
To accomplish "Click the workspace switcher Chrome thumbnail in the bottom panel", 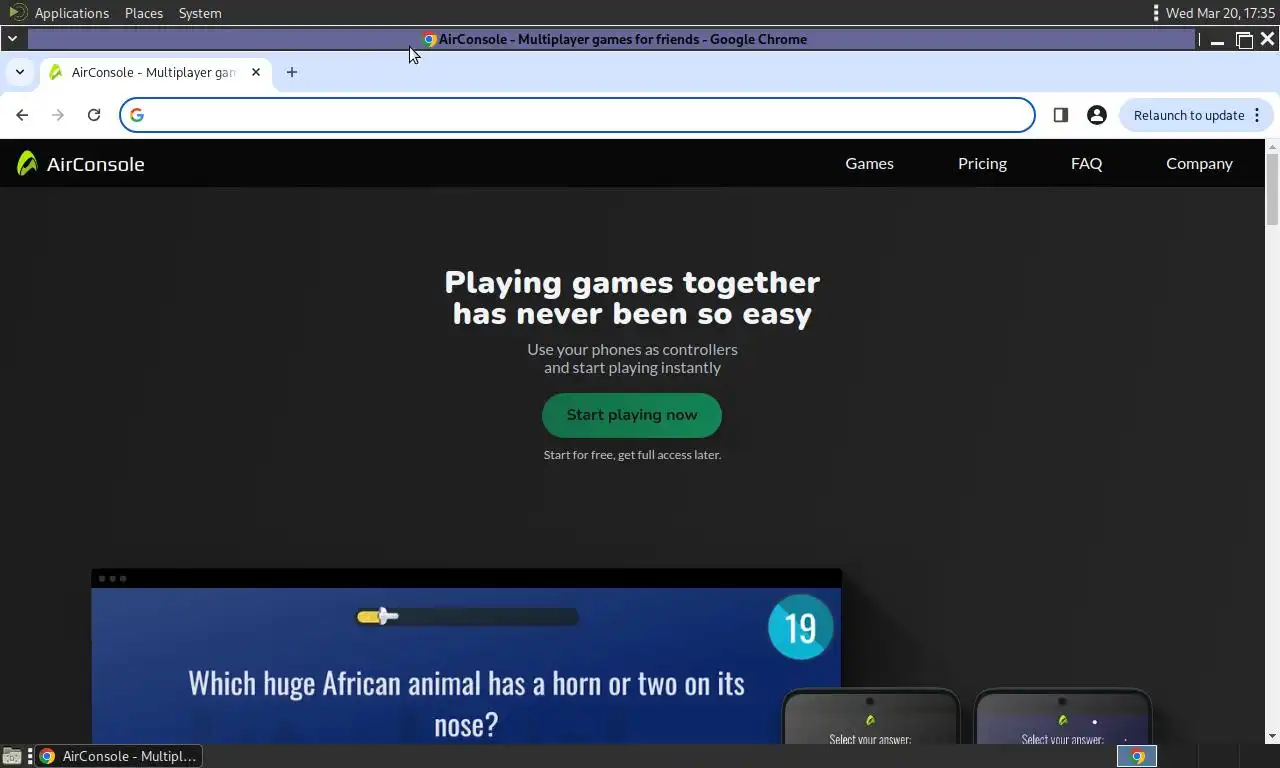I will pyautogui.click(x=1137, y=756).
